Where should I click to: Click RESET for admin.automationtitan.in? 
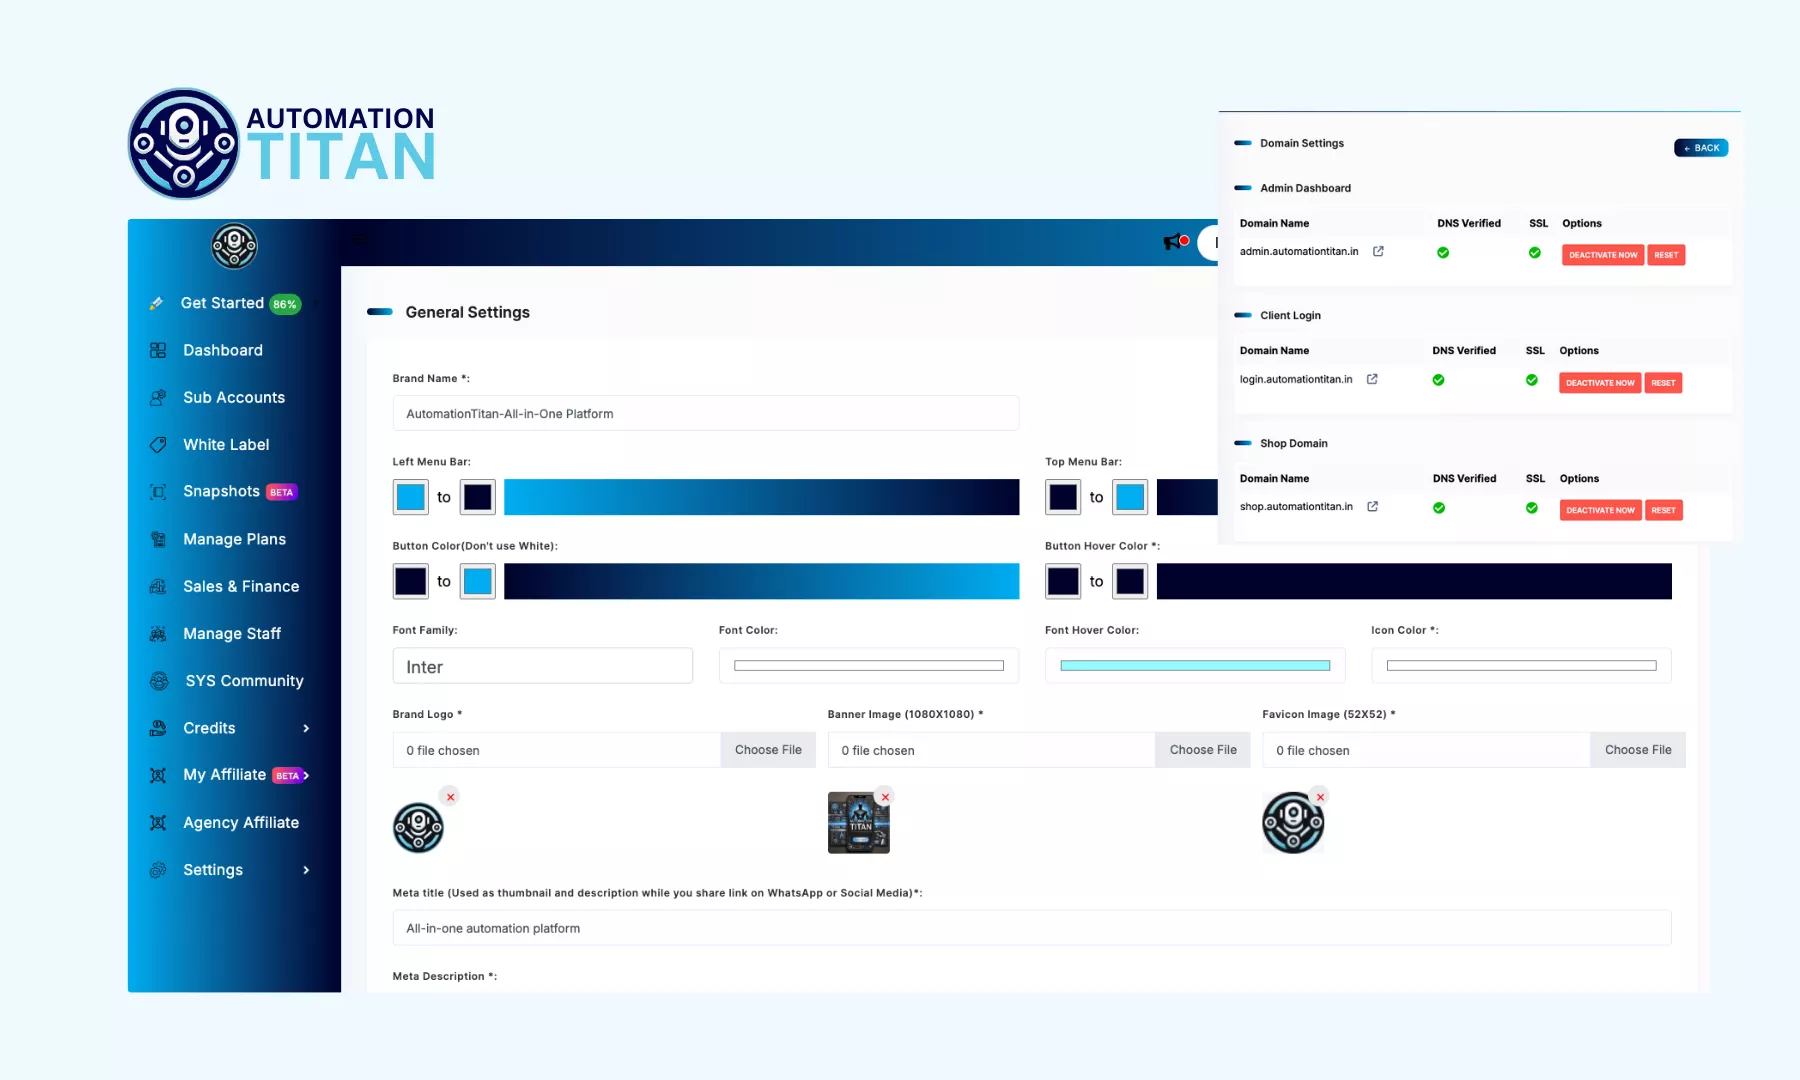[x=1666, y=255]
